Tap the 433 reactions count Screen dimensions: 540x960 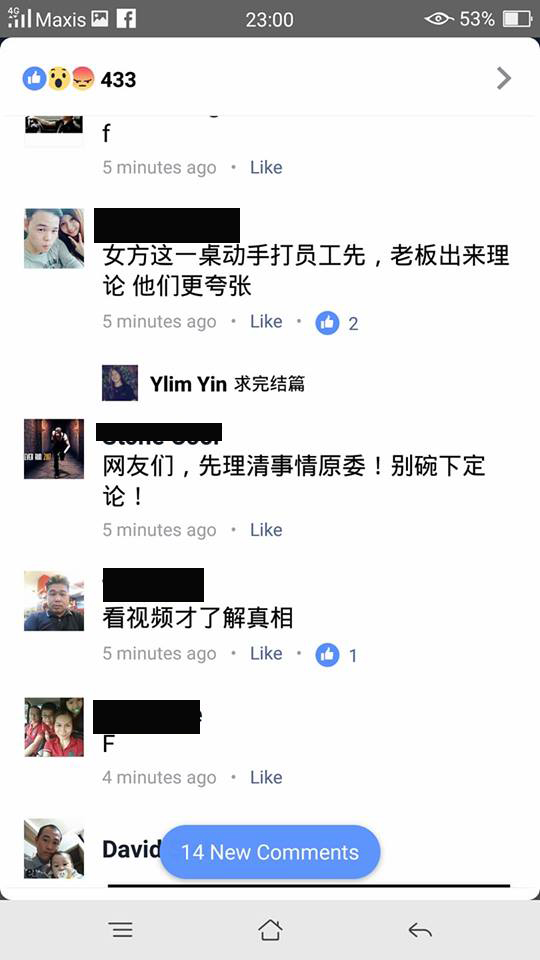click(118, 80)
